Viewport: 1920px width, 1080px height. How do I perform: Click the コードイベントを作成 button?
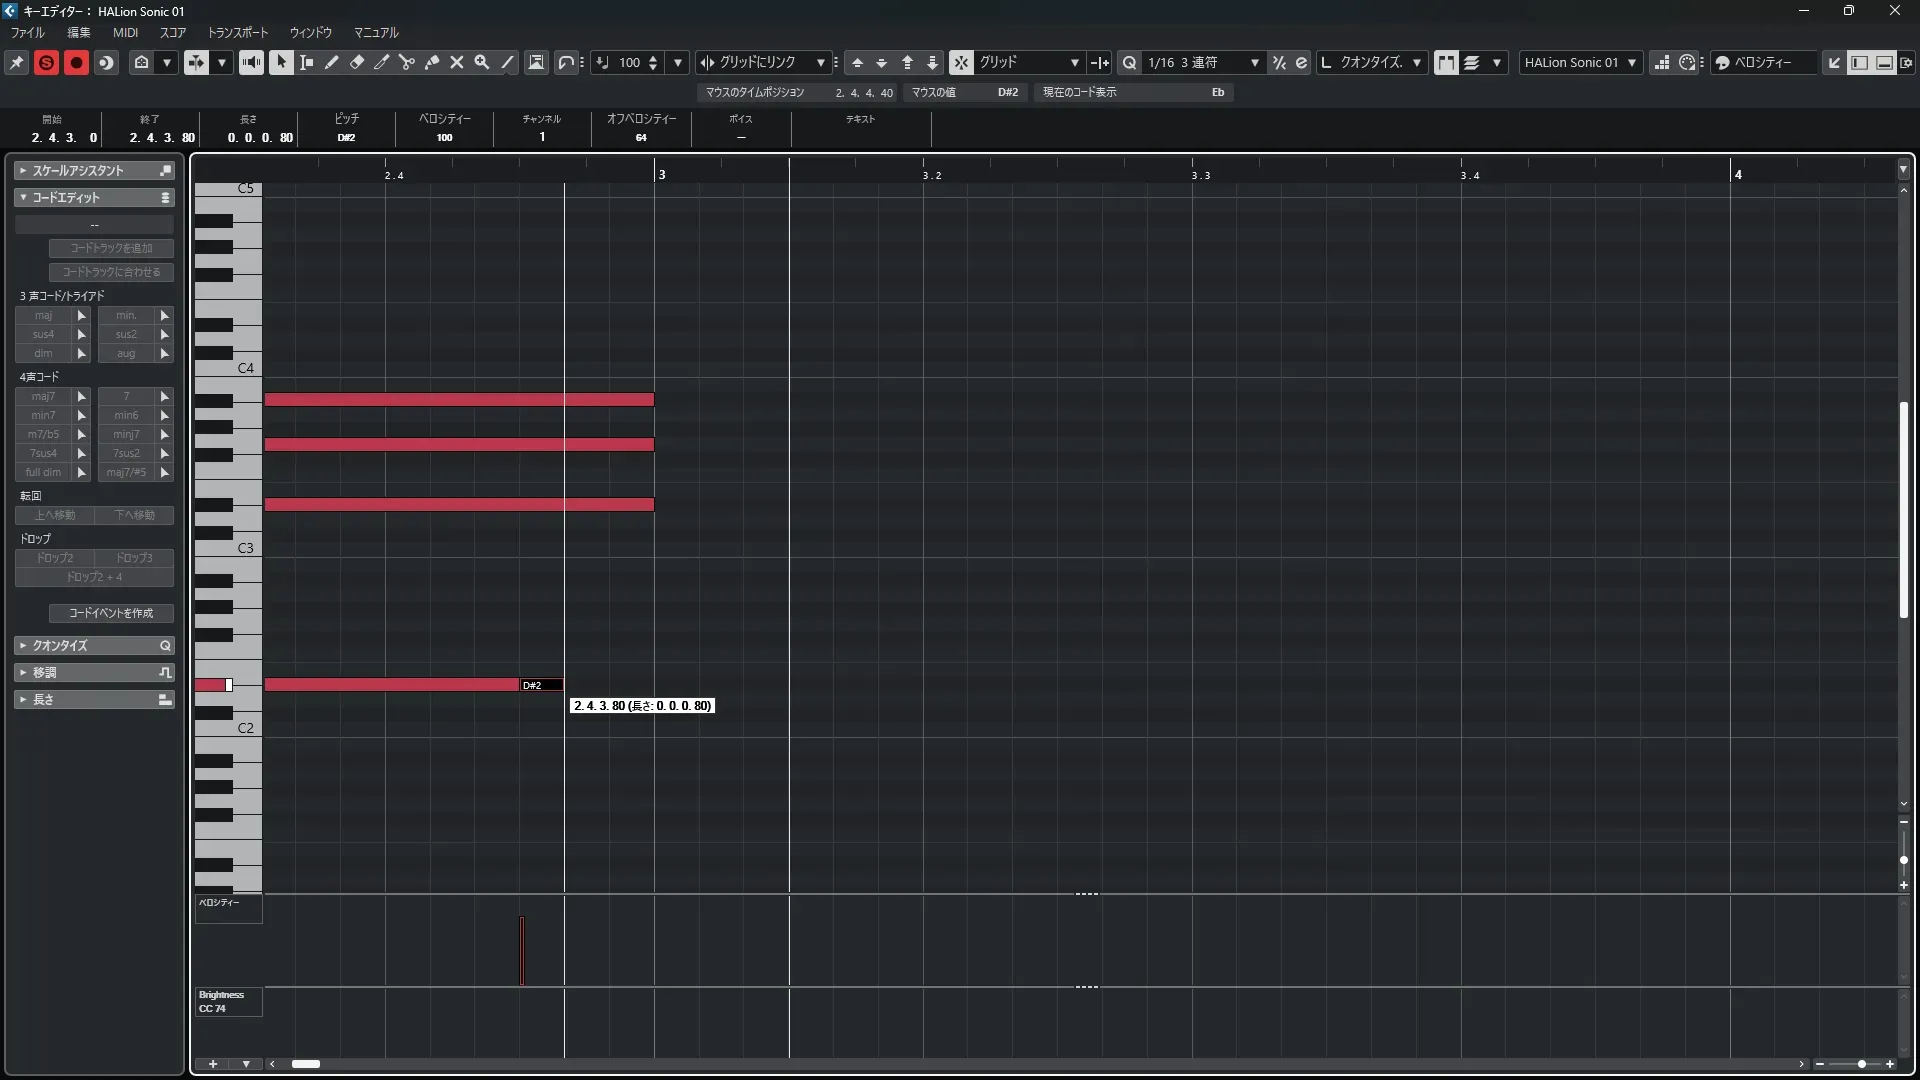coord(111,613)
